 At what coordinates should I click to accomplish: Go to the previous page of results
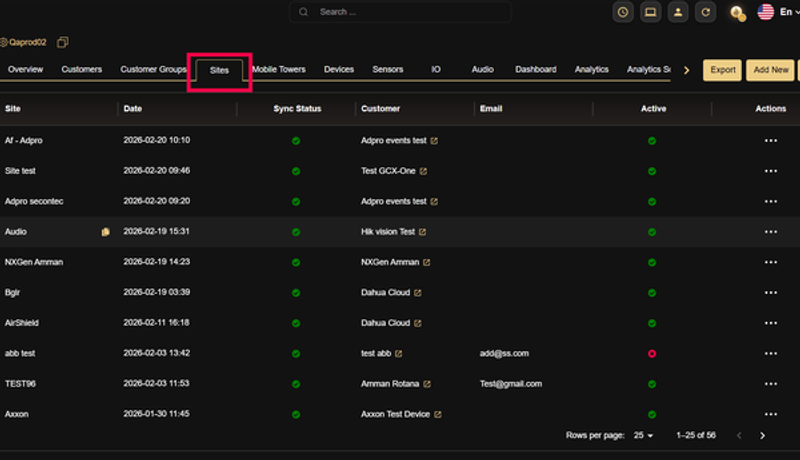[x=739, y=436]
